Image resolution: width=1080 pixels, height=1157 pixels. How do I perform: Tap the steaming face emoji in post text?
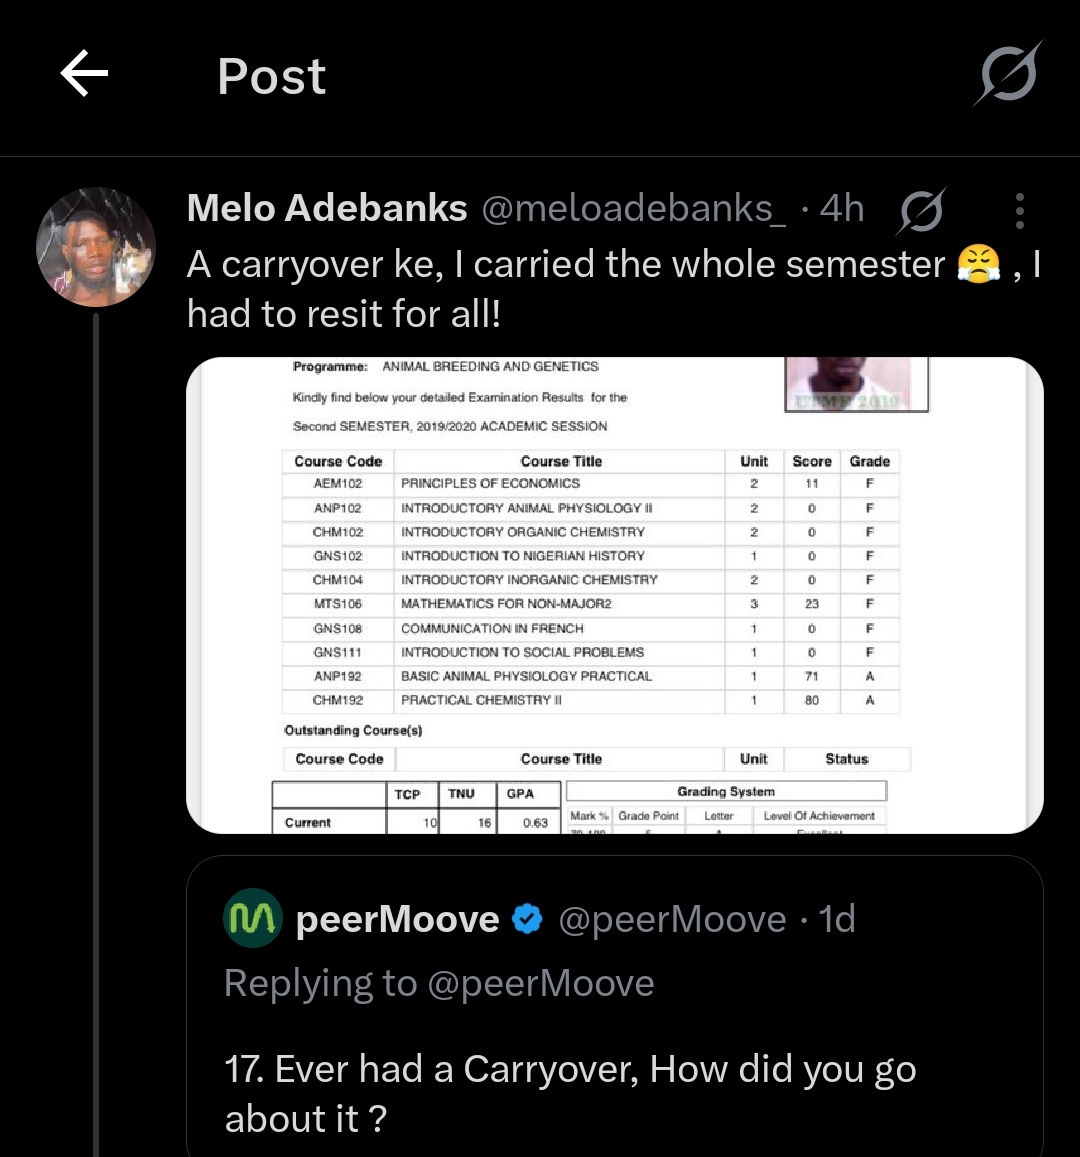(x=978, y=264)
